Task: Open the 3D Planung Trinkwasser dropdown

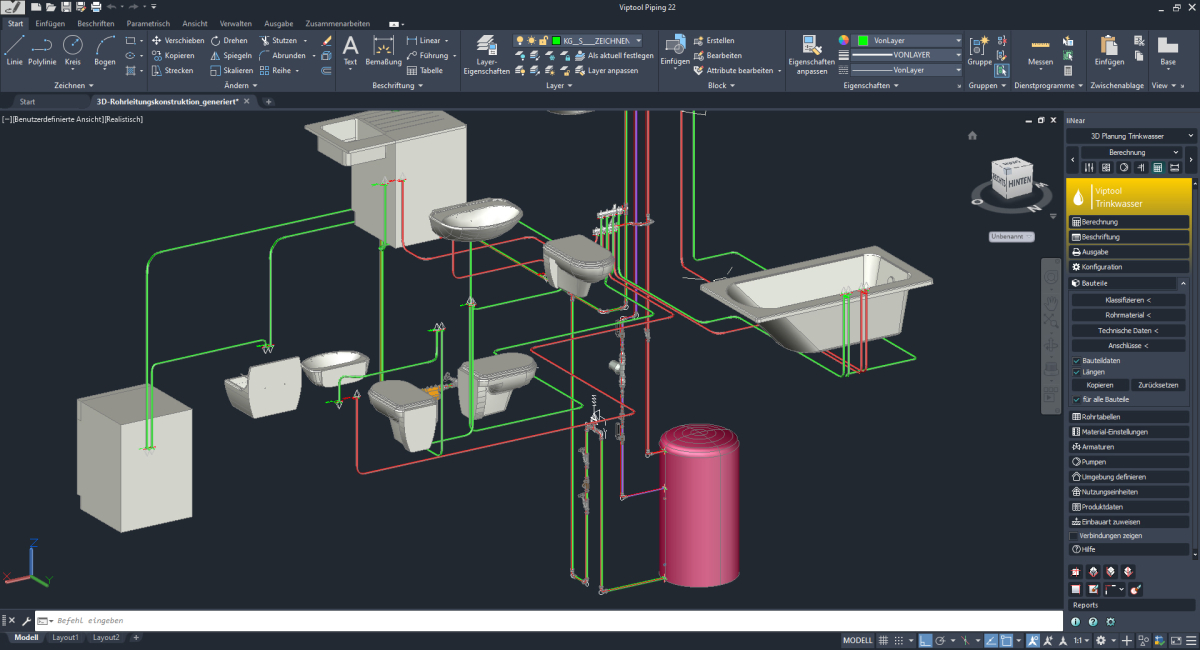Action: pyautogui.click(x=1130, y=136)
